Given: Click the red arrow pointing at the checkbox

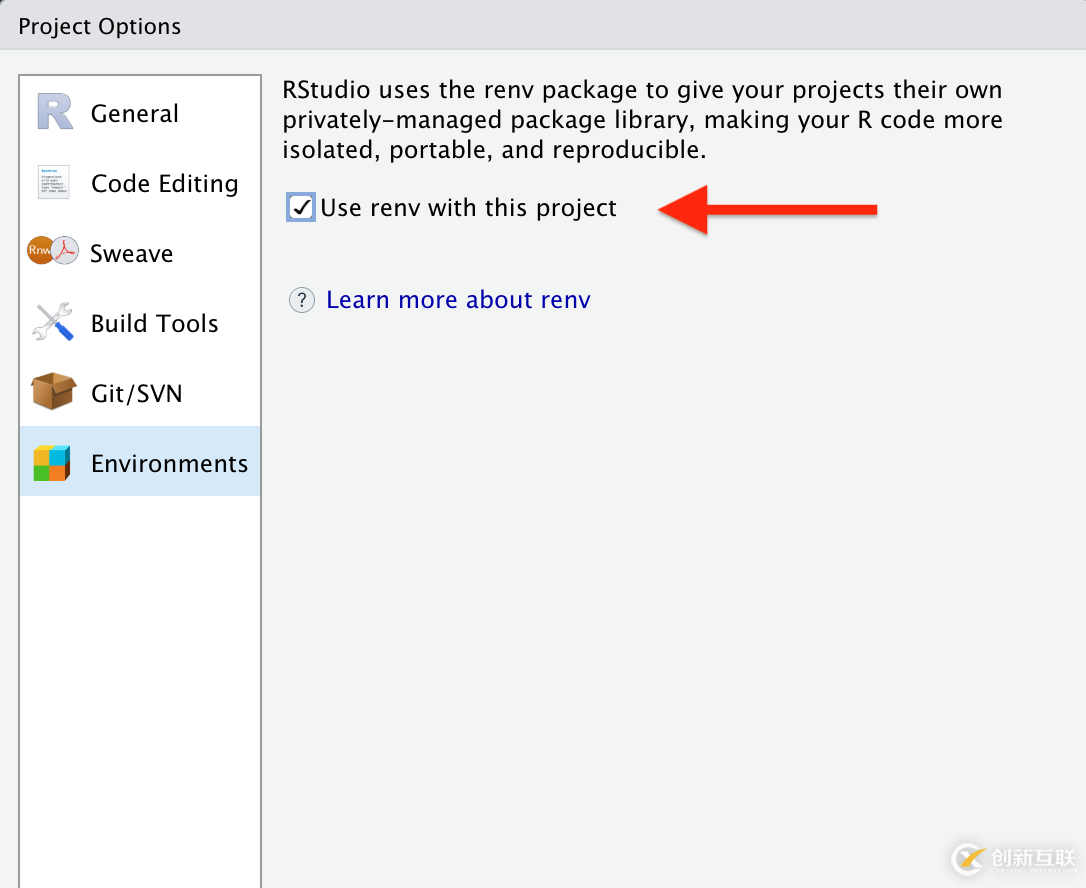Looking at the screenshot, I should (x=767, y=209).
